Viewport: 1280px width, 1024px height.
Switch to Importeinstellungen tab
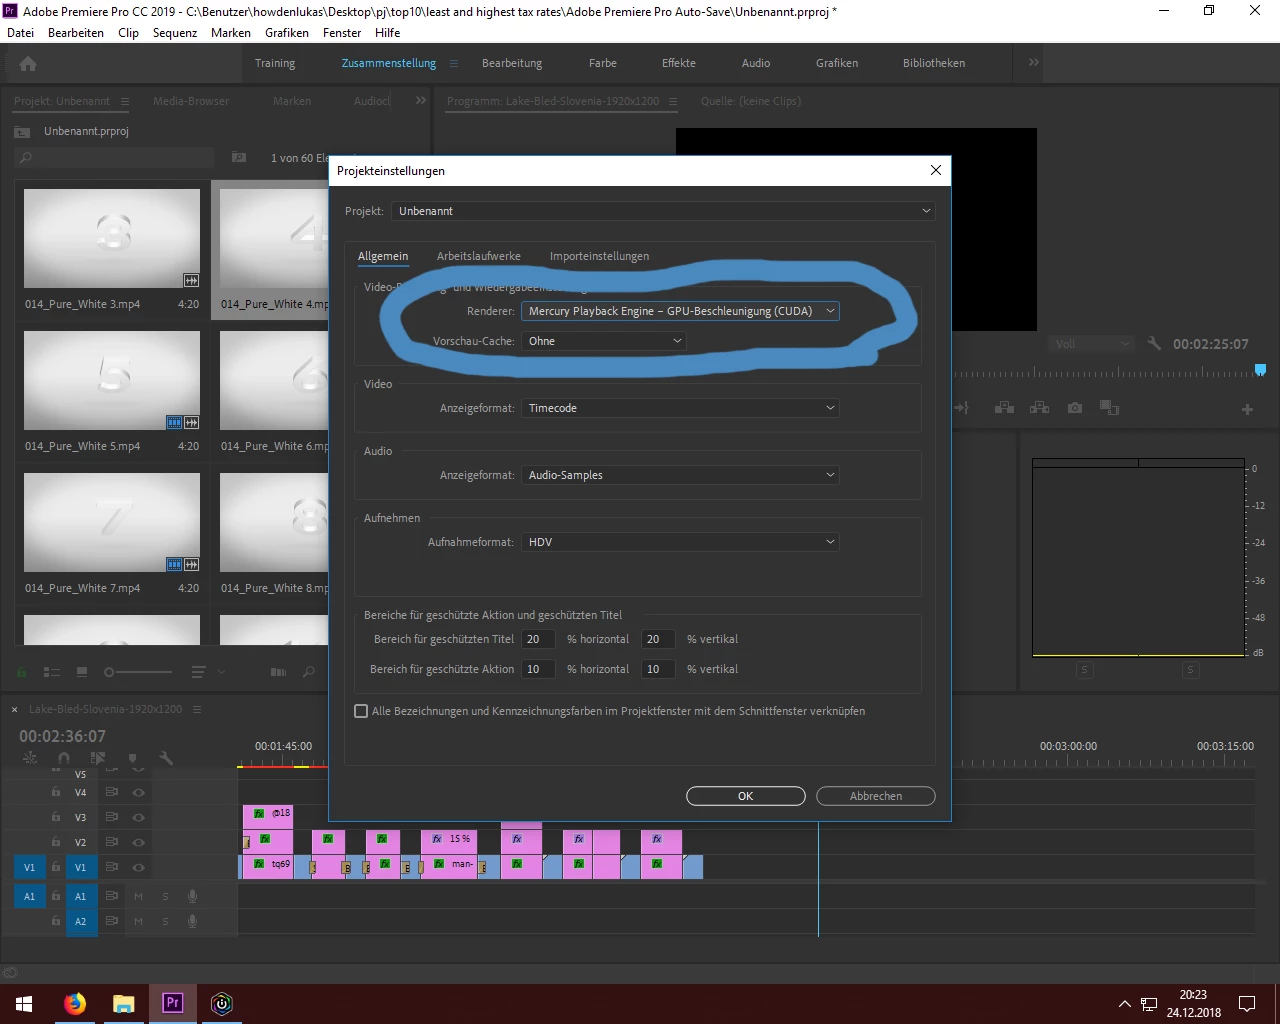coord(599,256)
